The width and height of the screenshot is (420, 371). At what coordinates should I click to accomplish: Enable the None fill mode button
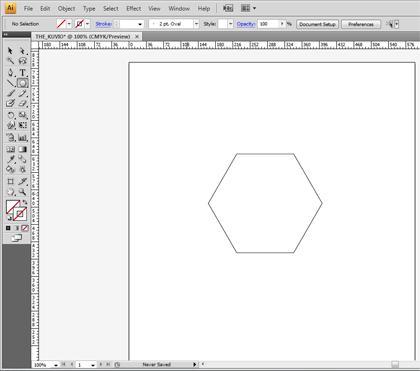pos(25,228)
